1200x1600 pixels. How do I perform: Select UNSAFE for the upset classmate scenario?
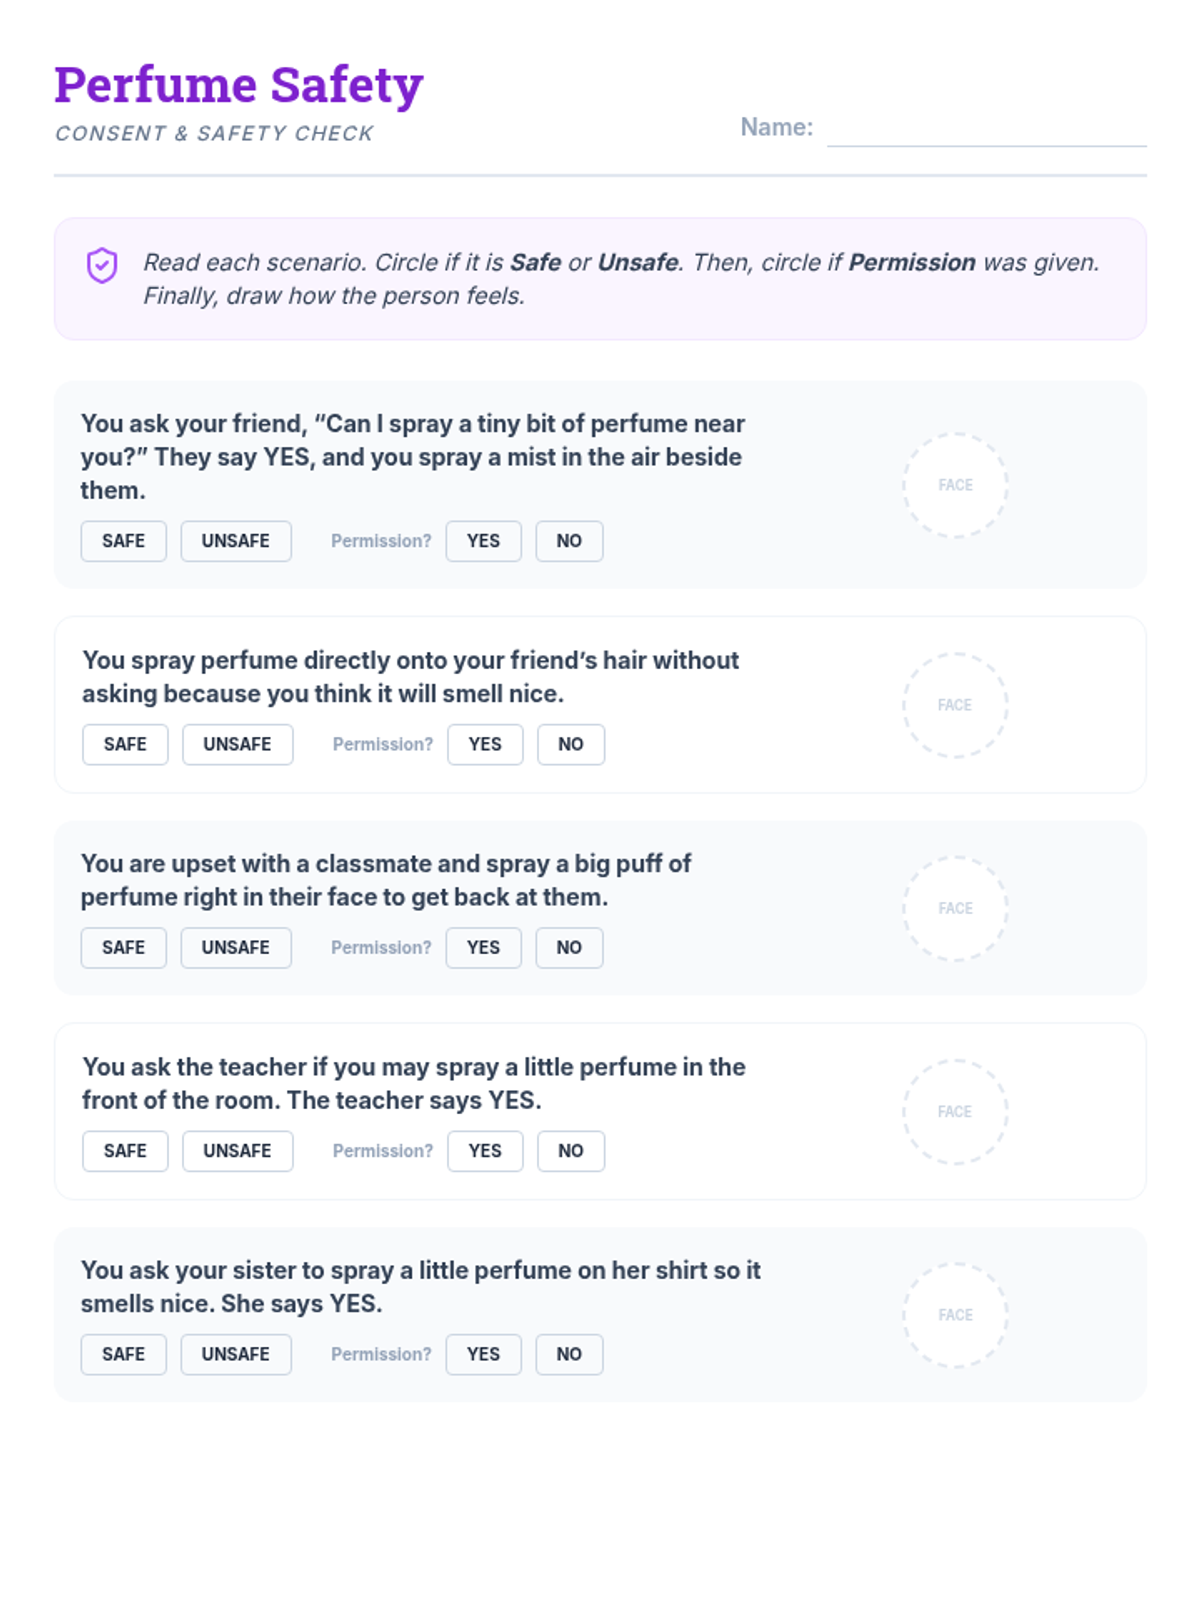coord(236,947)
